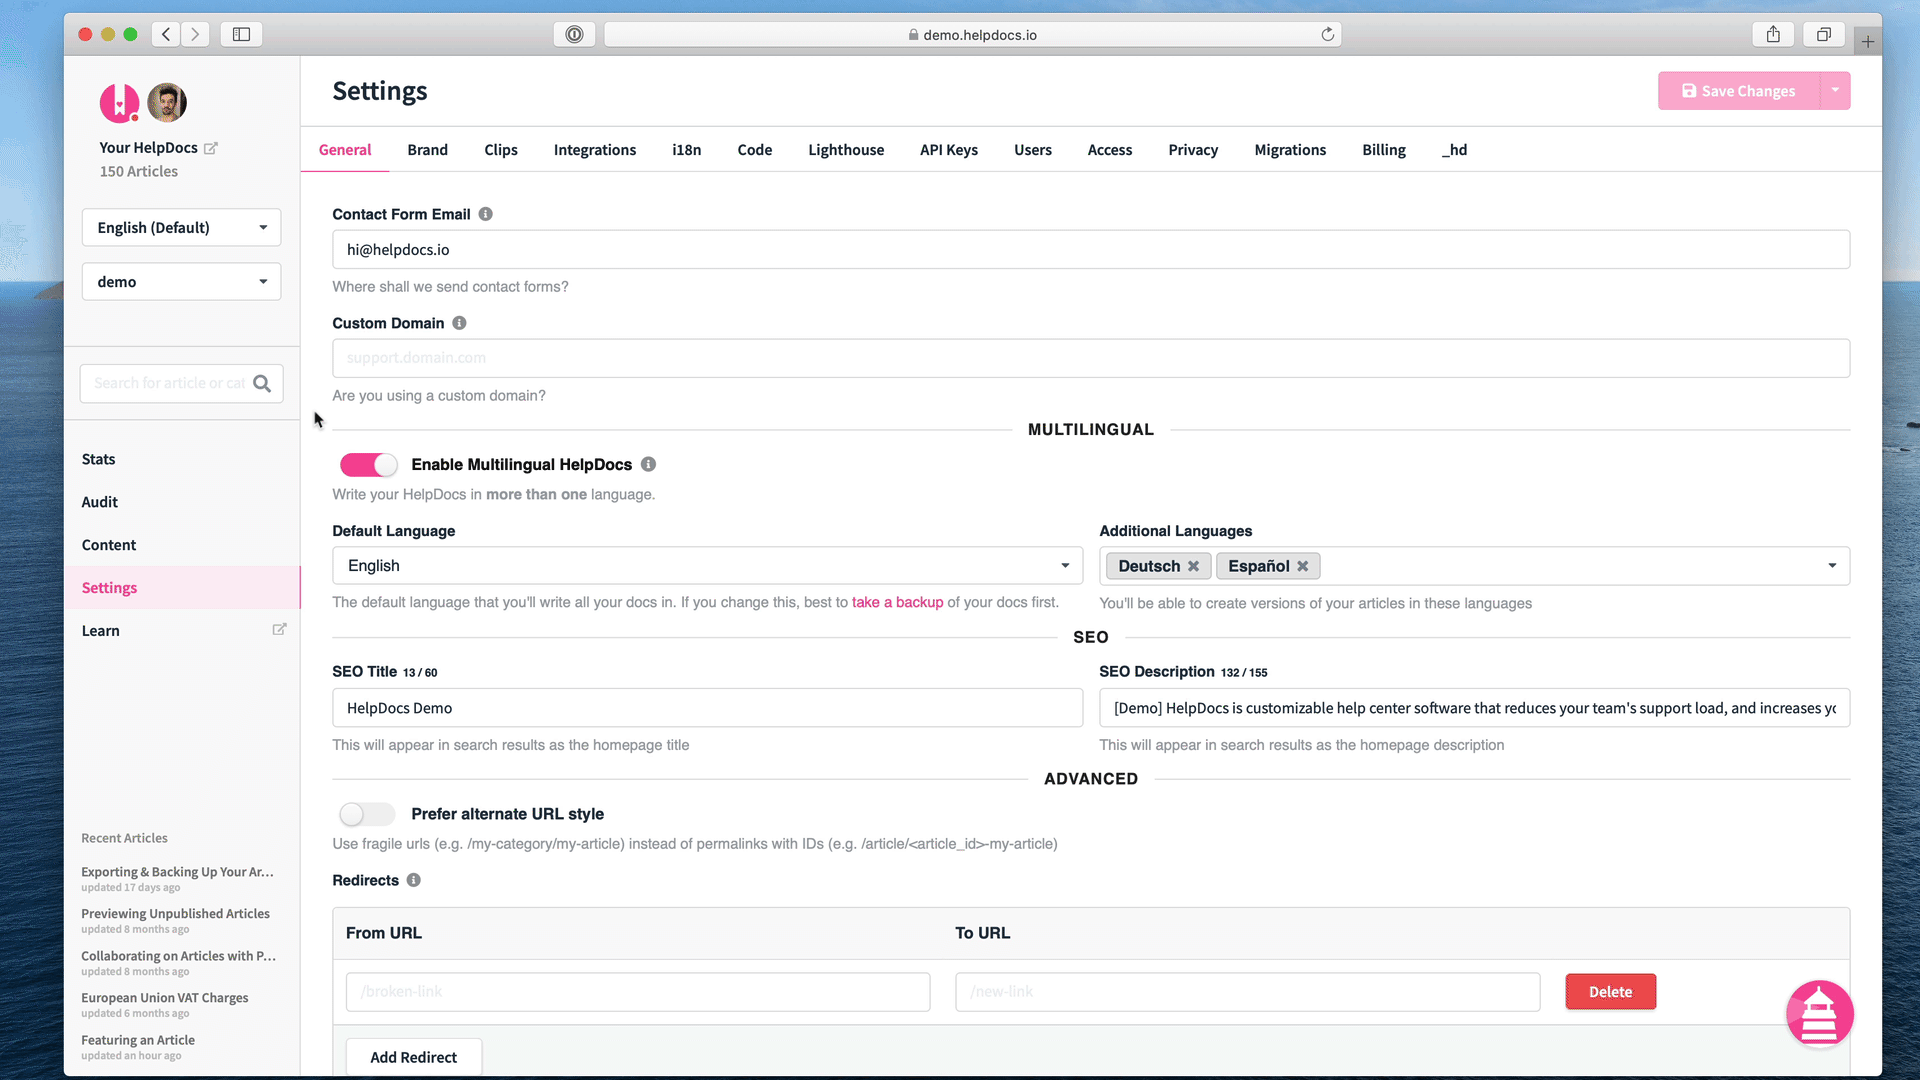Follow the take a backup link
The width and height of the screenshot is (1920, 1080).
[897, 602]
